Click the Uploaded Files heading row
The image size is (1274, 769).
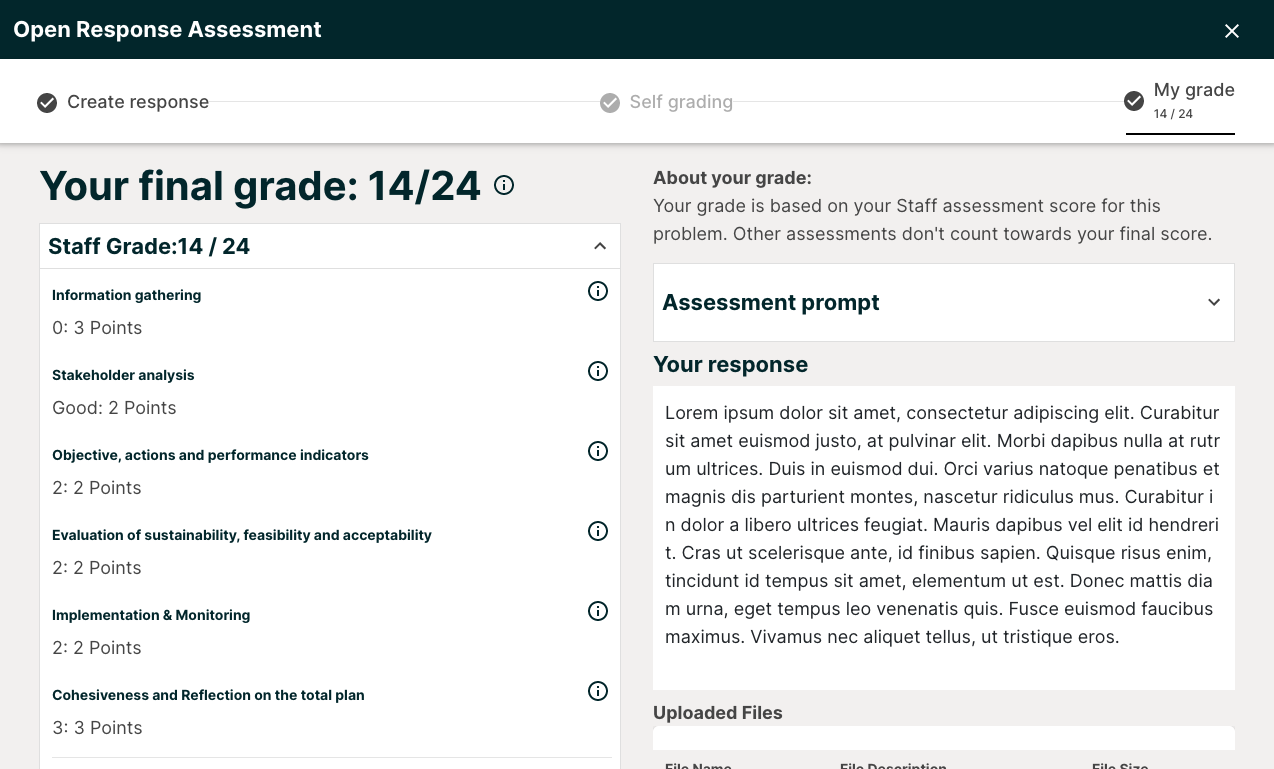pos(717,712)
